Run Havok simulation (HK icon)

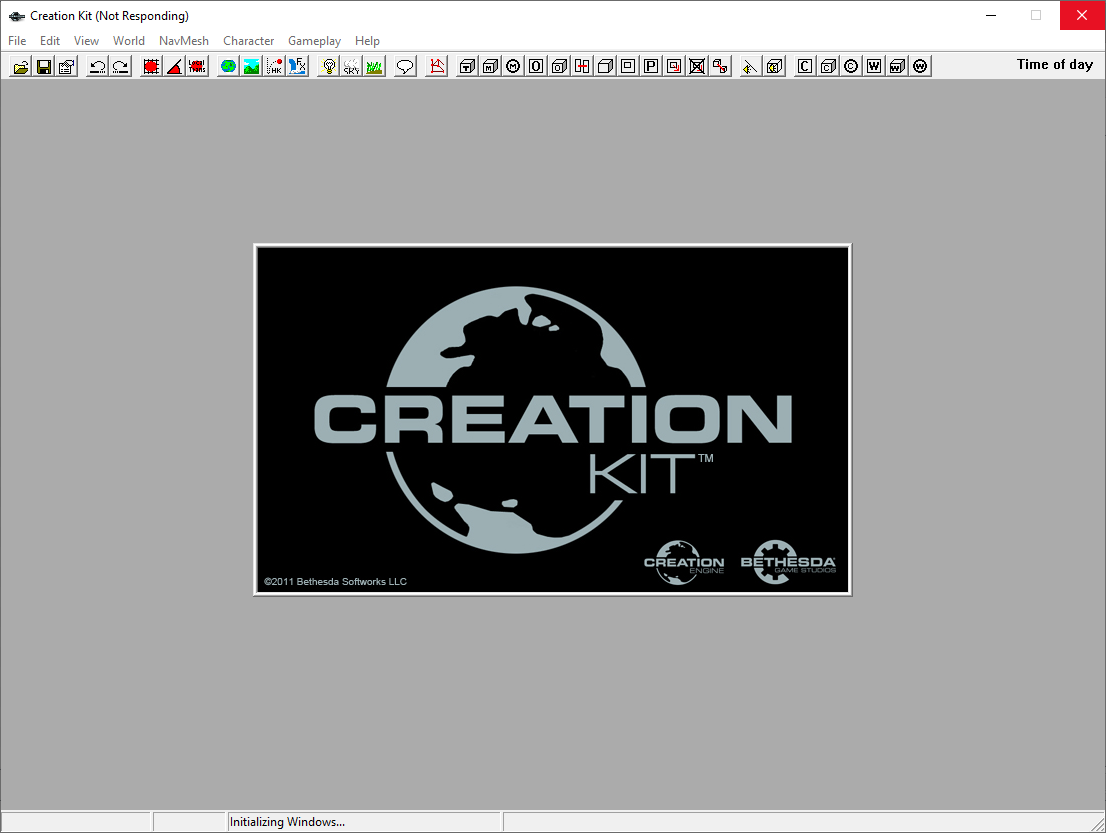[274, 66]
